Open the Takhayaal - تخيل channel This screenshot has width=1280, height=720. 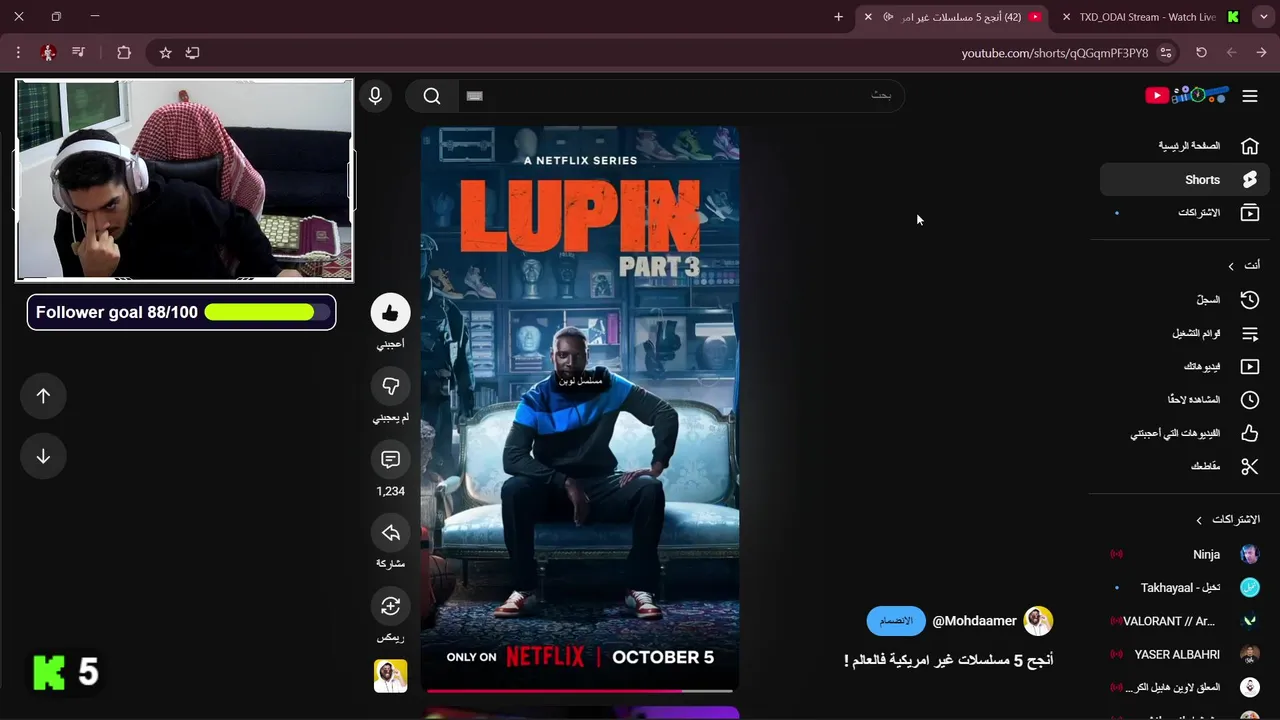(x=1185, y=588)
